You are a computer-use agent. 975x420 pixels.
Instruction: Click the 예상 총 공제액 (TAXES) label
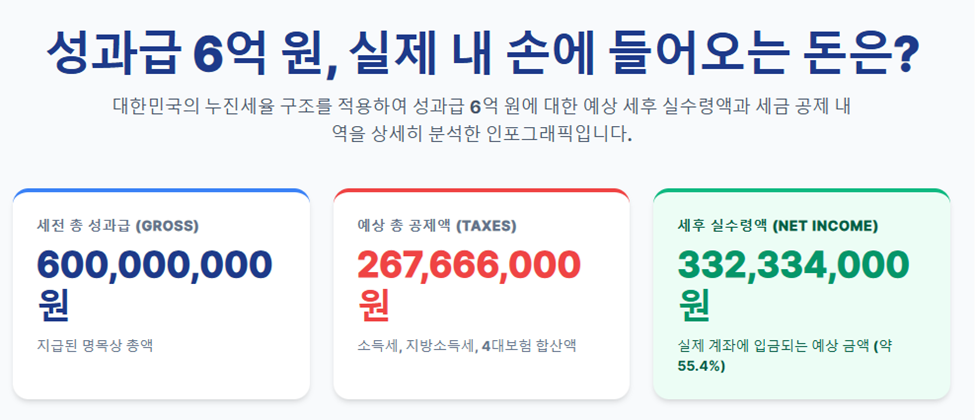point(437,226)
